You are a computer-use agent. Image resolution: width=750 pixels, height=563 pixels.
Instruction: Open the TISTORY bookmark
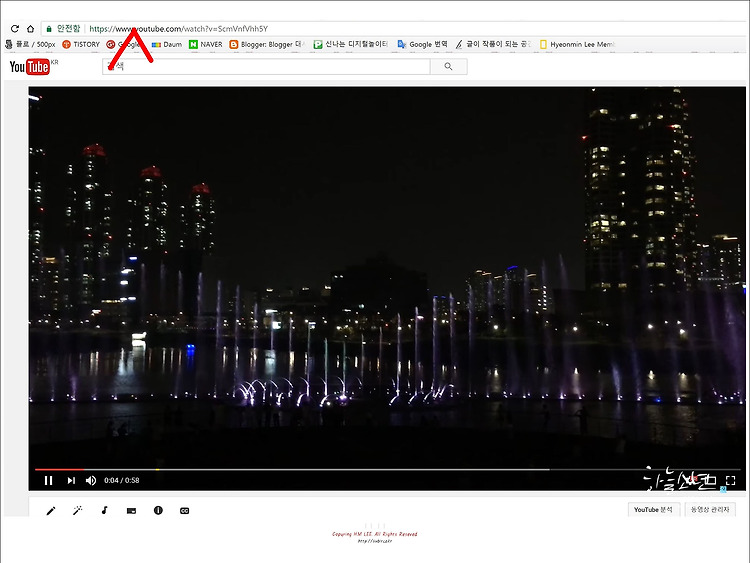tap(81, 44)
